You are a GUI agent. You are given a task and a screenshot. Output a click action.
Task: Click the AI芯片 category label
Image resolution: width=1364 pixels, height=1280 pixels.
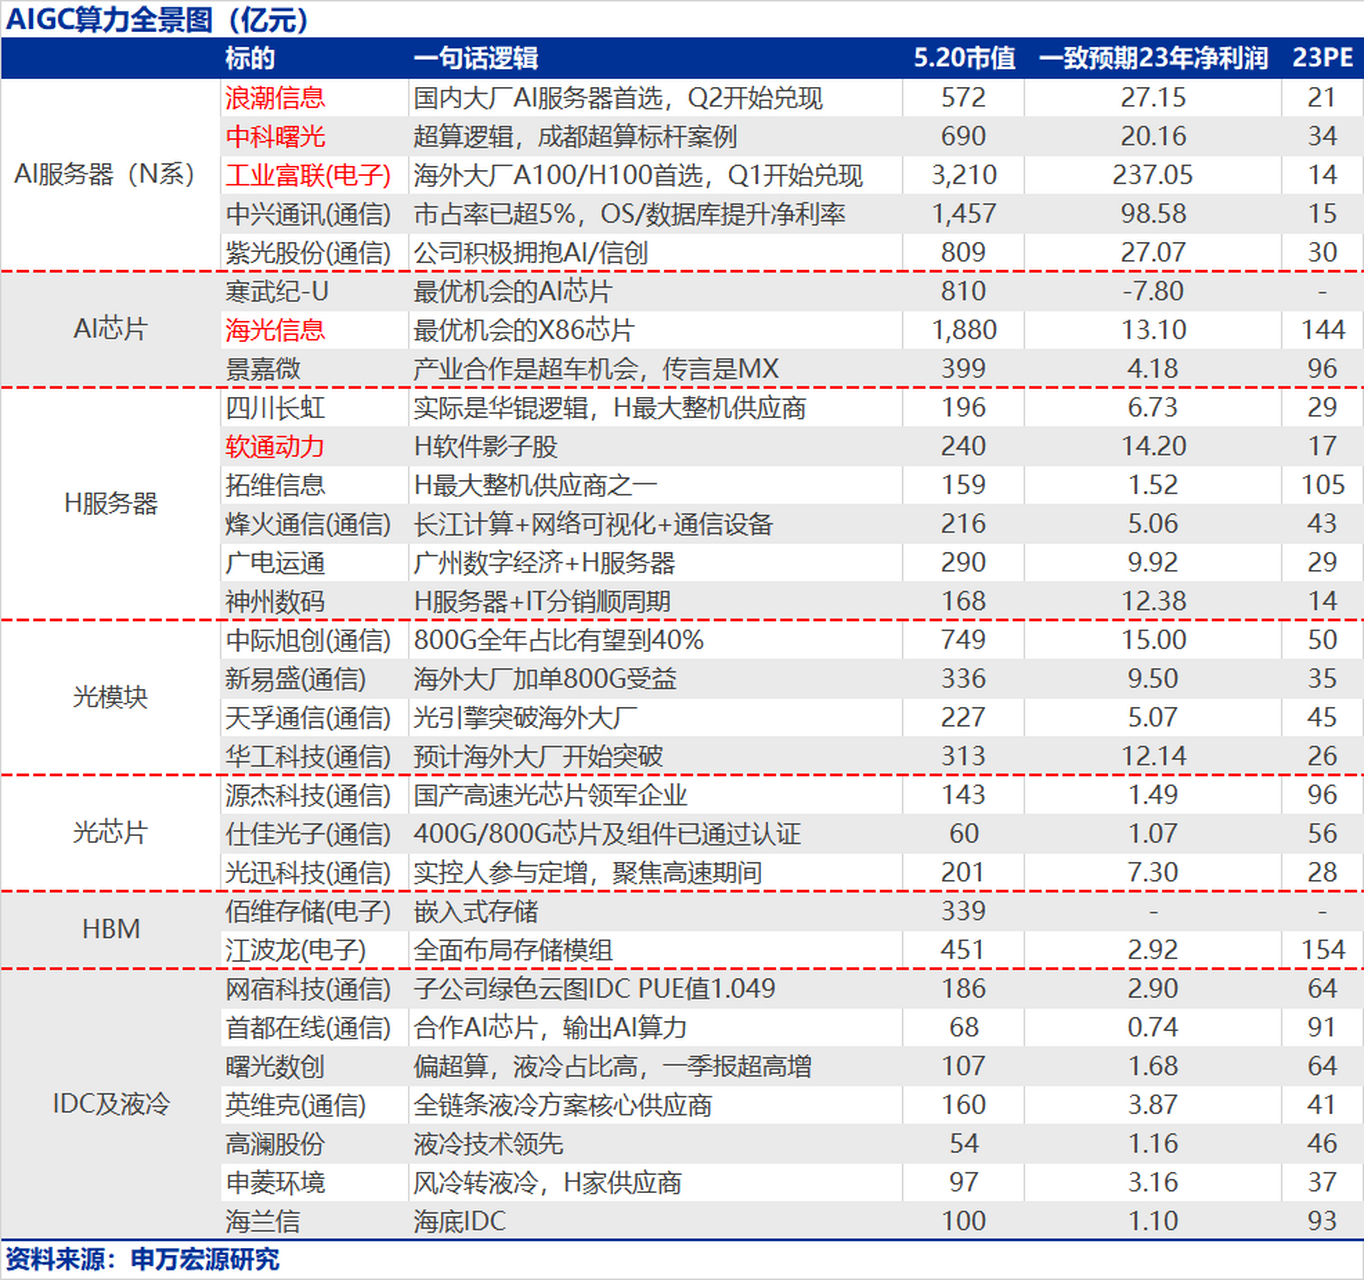pyautogui.click(x=110, y=329)
